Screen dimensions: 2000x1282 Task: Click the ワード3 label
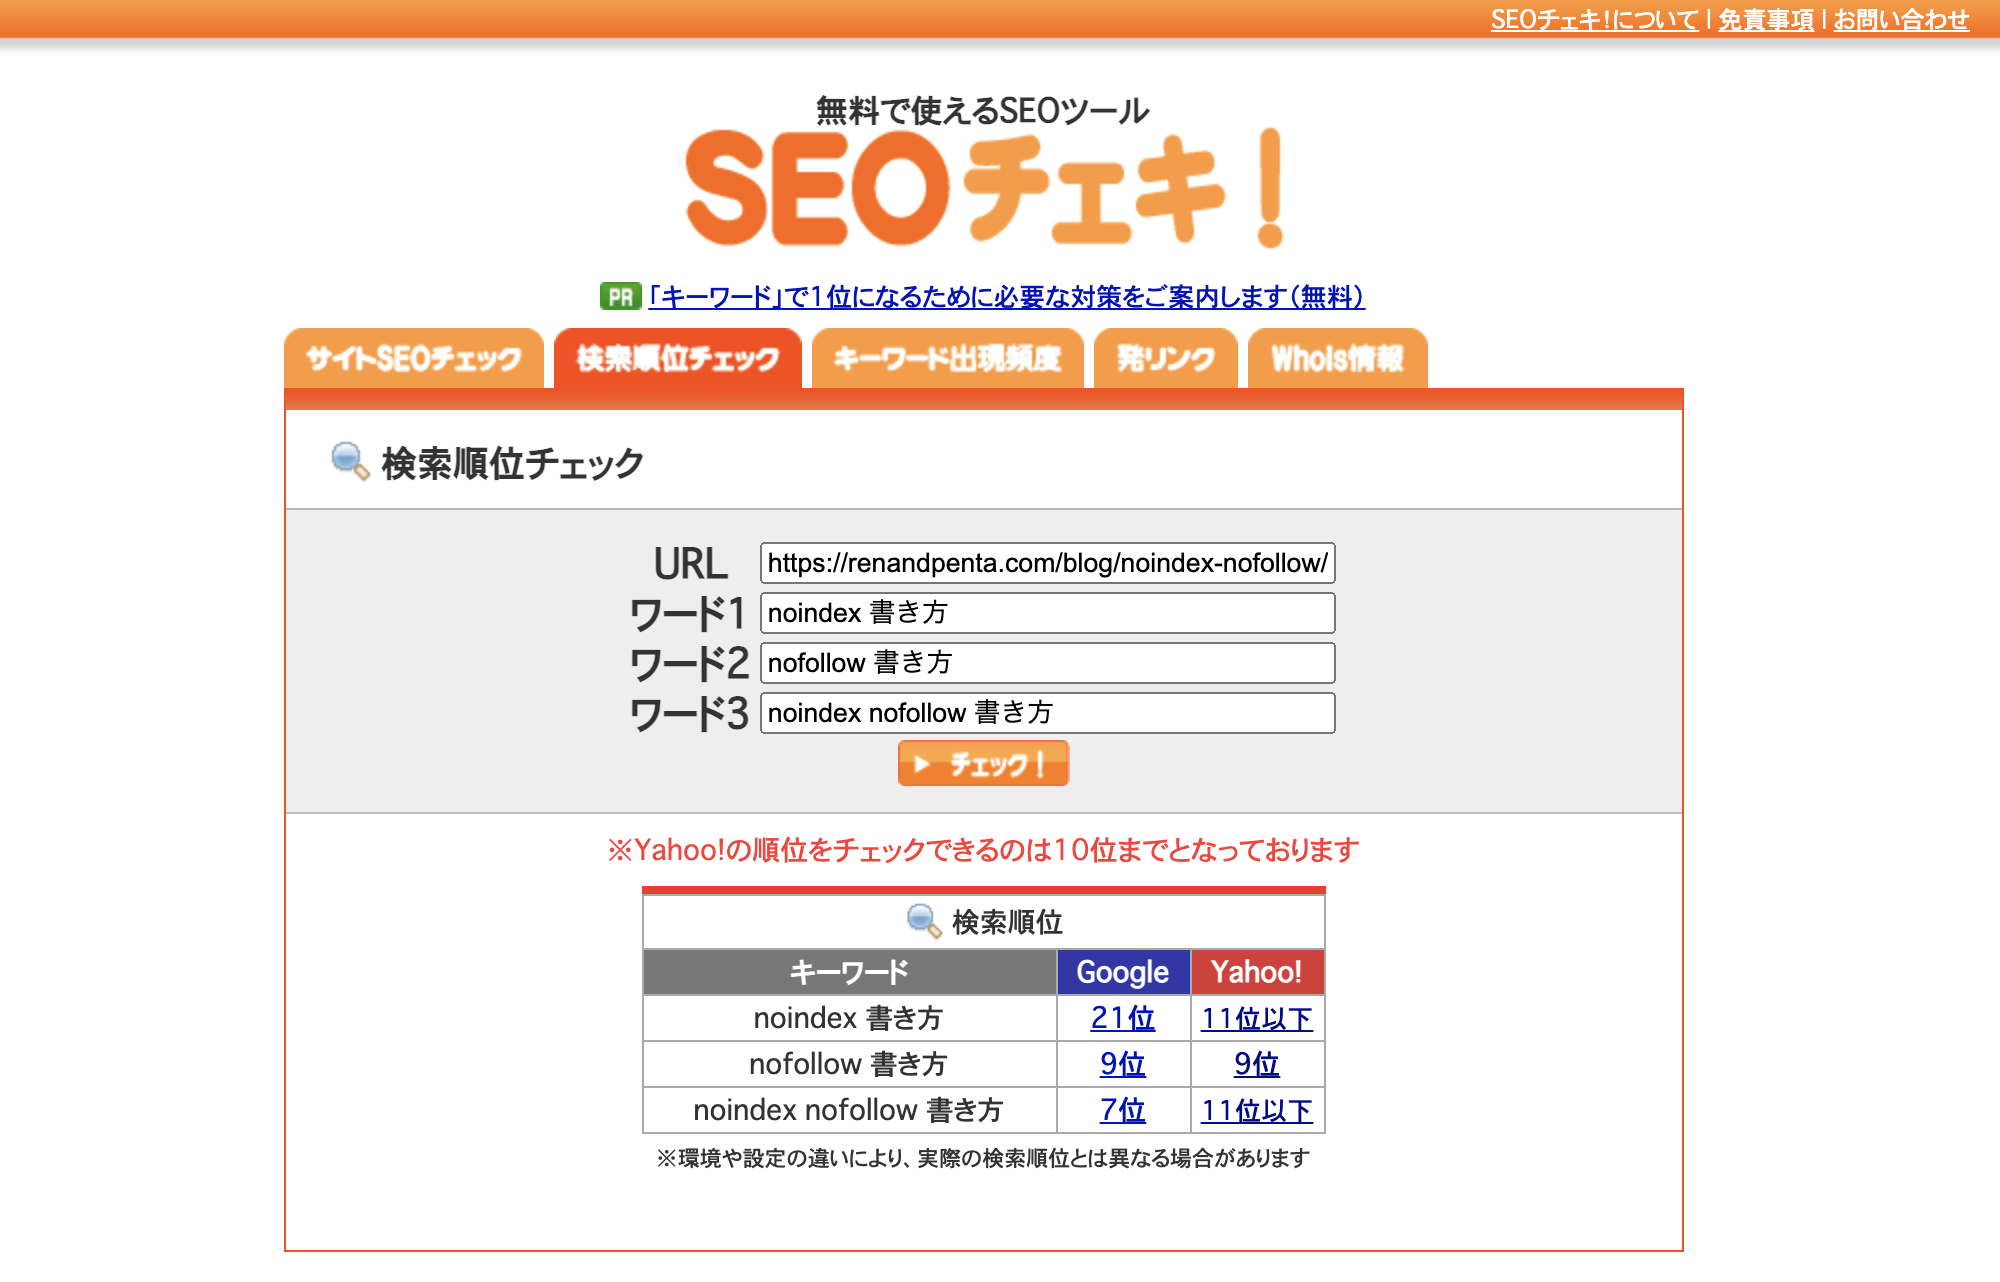[x=689, y=714]
